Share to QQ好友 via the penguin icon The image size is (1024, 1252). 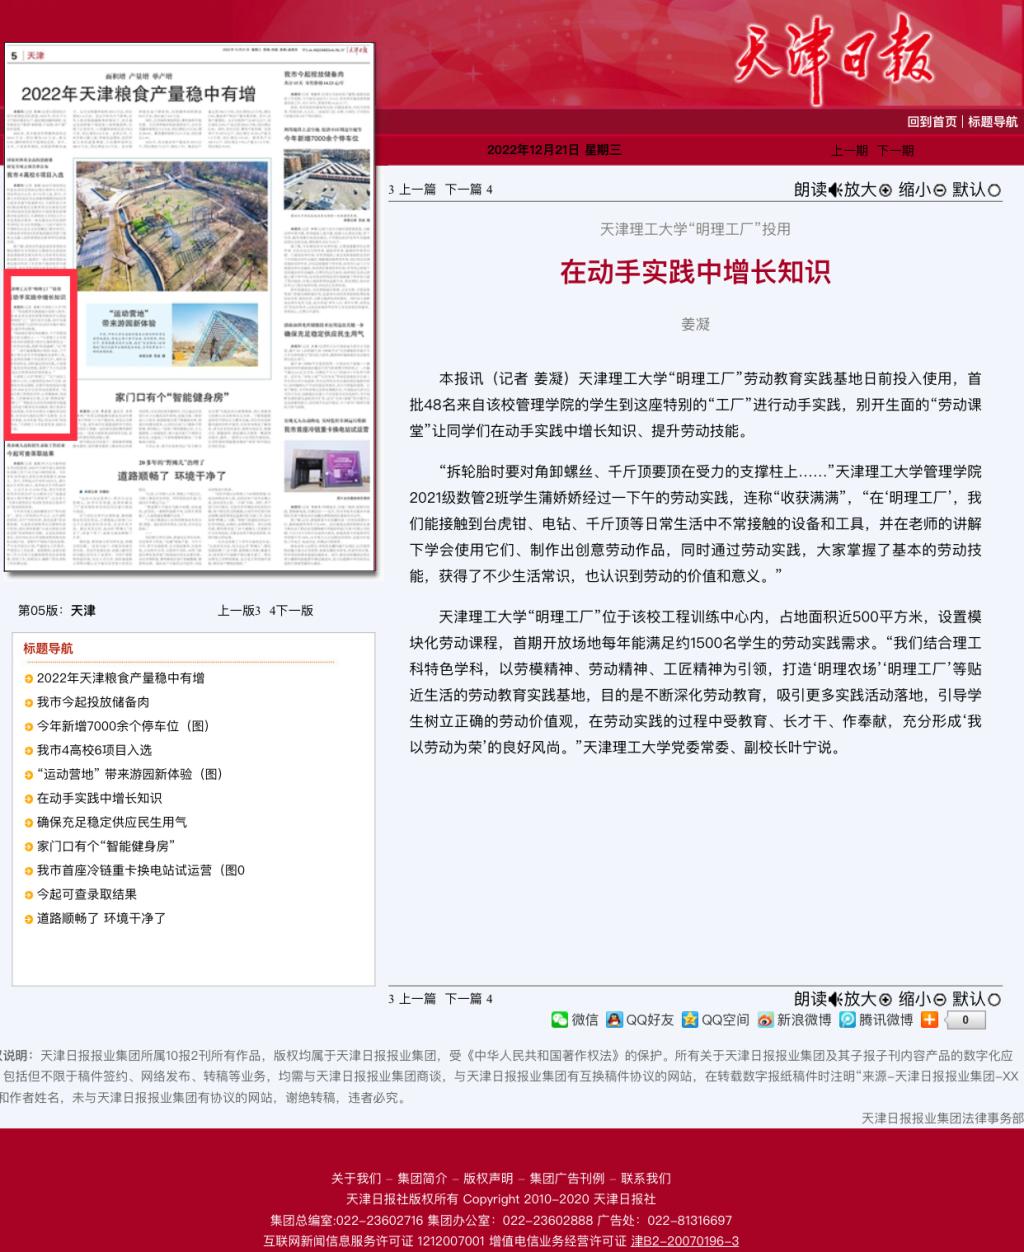point(615,1019)
